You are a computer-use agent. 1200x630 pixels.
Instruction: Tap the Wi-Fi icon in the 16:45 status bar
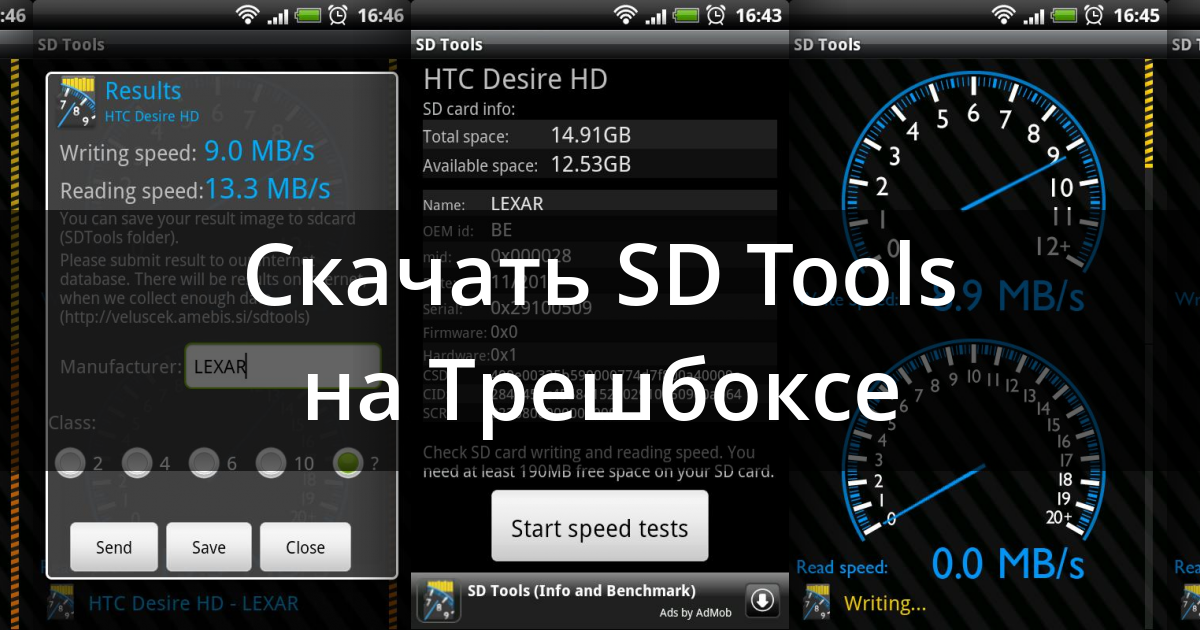click(1004, 15)
